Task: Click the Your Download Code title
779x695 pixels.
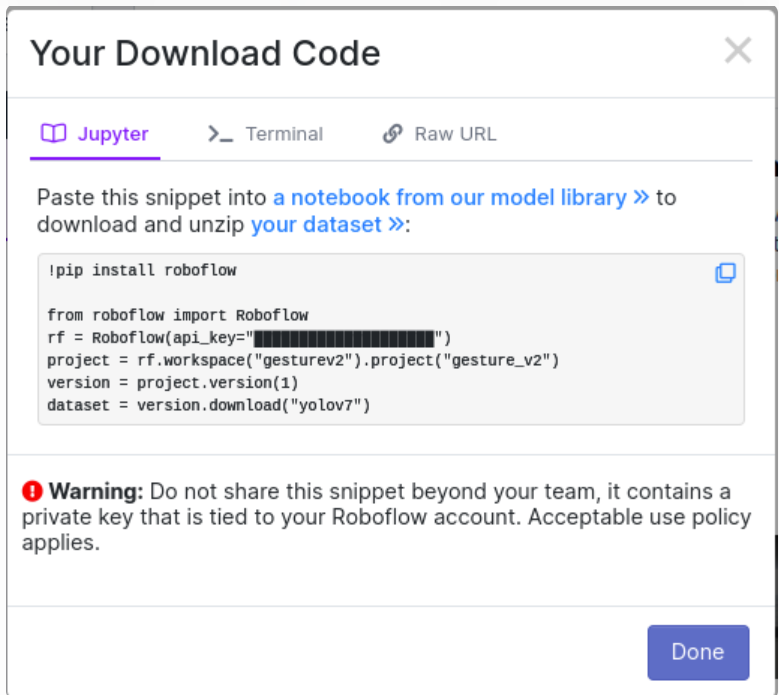Action: pos(205,53)
